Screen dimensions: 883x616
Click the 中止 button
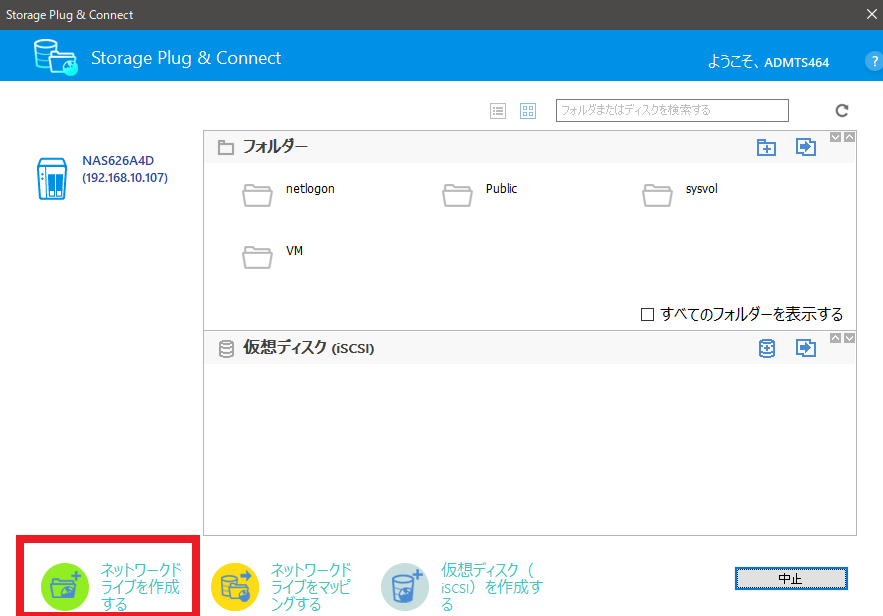click(x=791, y=578)
